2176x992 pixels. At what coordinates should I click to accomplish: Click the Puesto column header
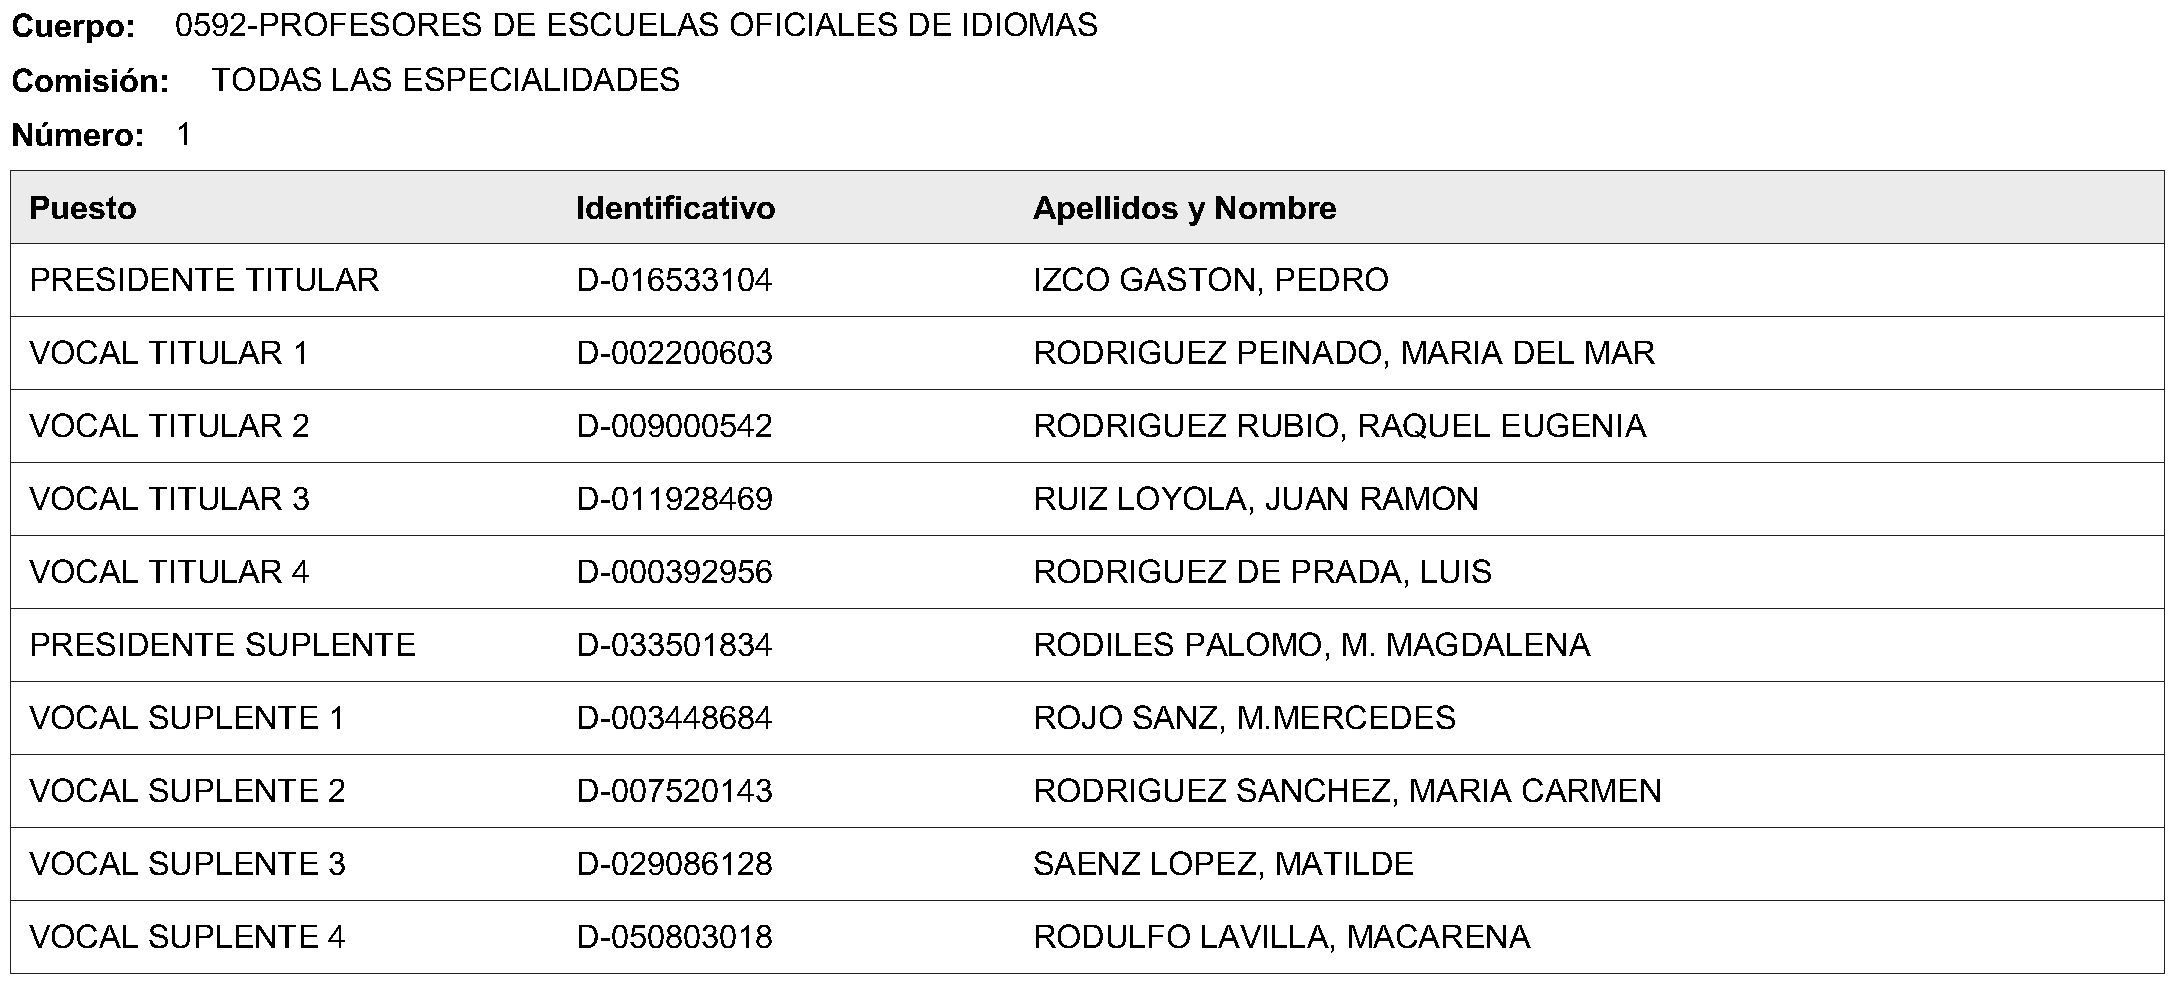pyautogui.click(x=83, y=208)
